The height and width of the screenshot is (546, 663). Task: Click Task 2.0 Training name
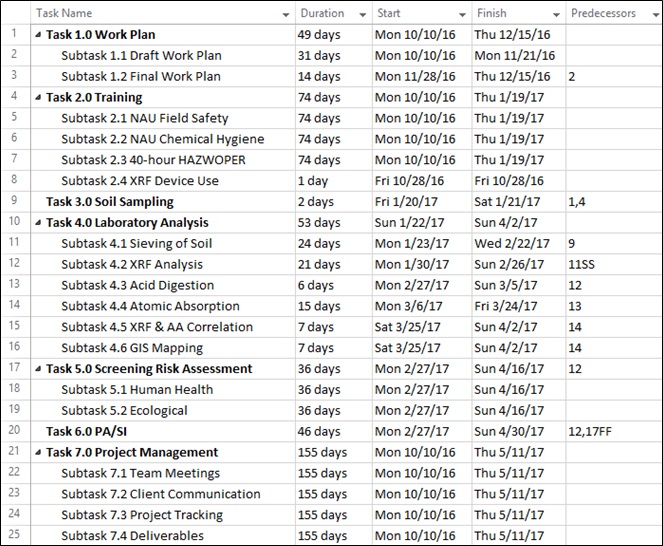point(94,98)
